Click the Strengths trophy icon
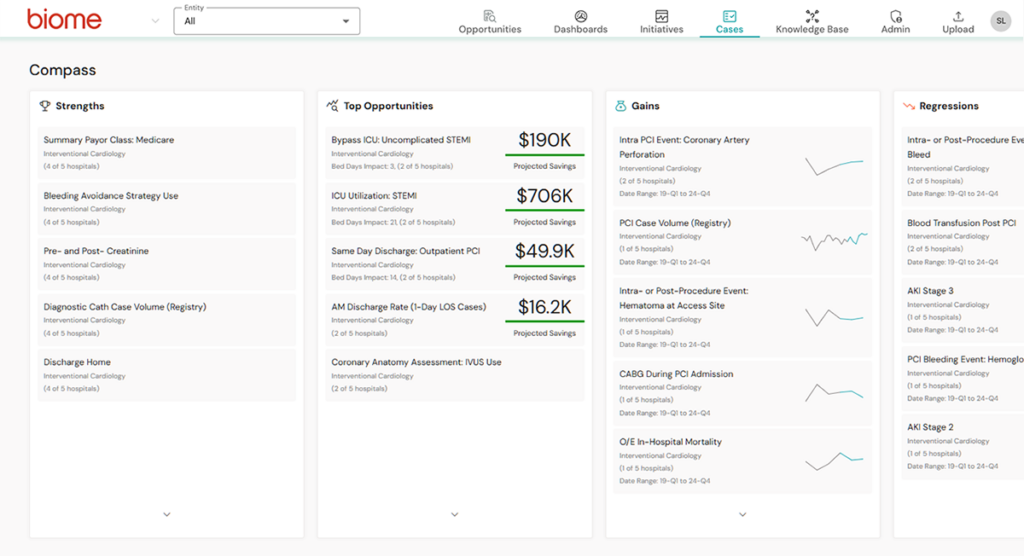1024x556 pixels. pos(45,106)
